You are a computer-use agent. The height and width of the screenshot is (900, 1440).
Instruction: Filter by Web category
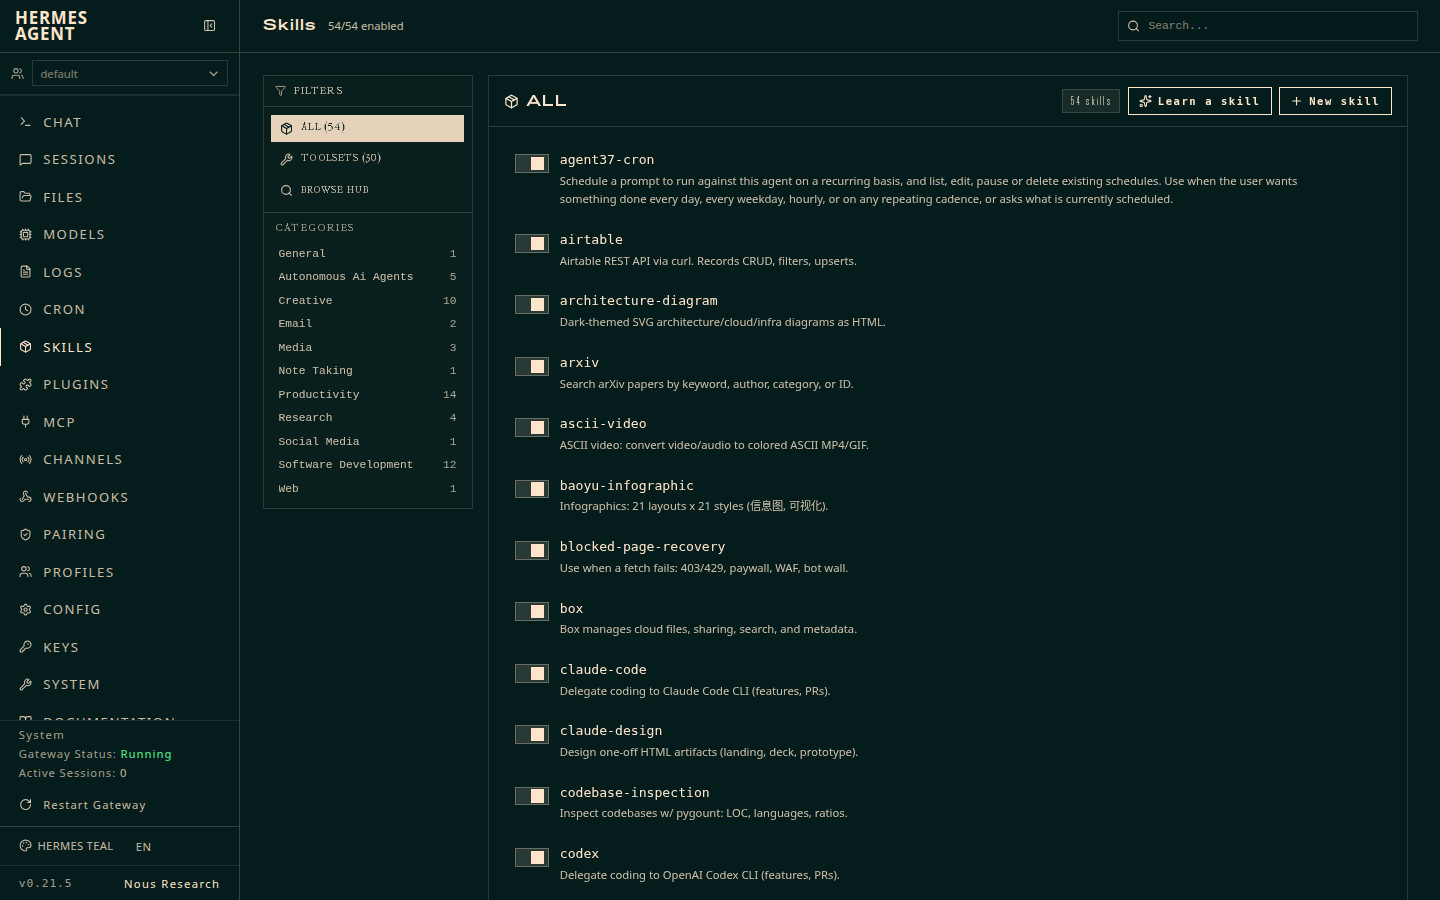click(x=367, y=489)
